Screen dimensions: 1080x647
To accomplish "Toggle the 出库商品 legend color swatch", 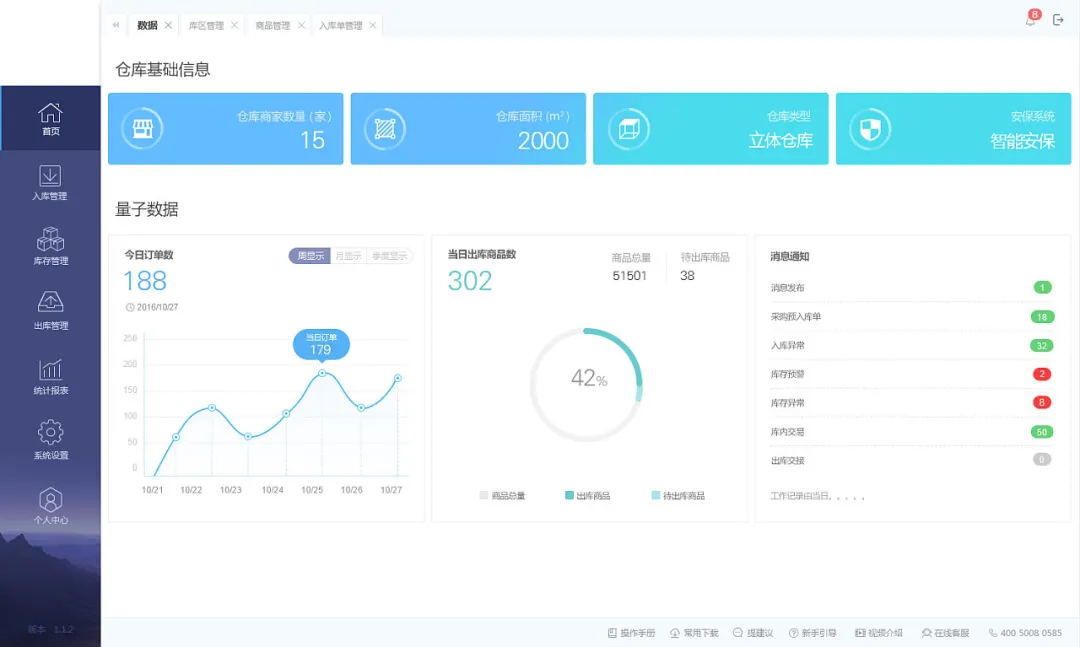I will (x=569, y=495).
